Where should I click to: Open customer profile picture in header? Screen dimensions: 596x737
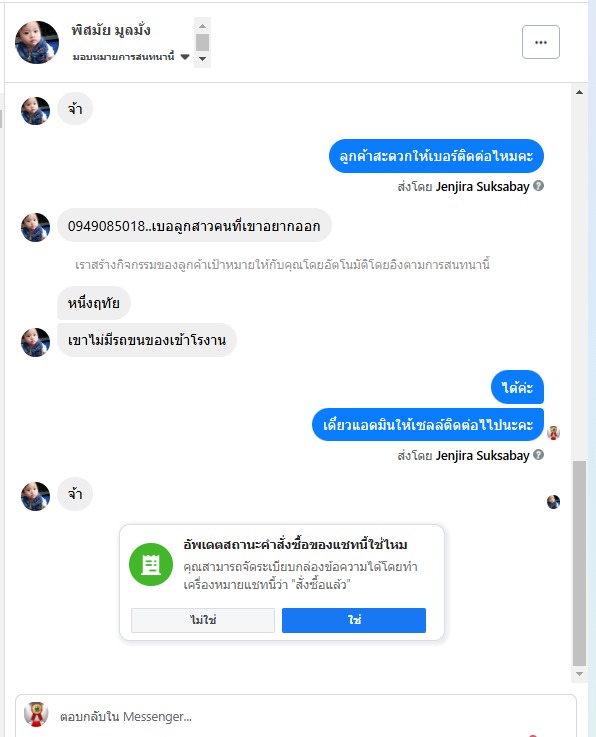click(37, 42)
